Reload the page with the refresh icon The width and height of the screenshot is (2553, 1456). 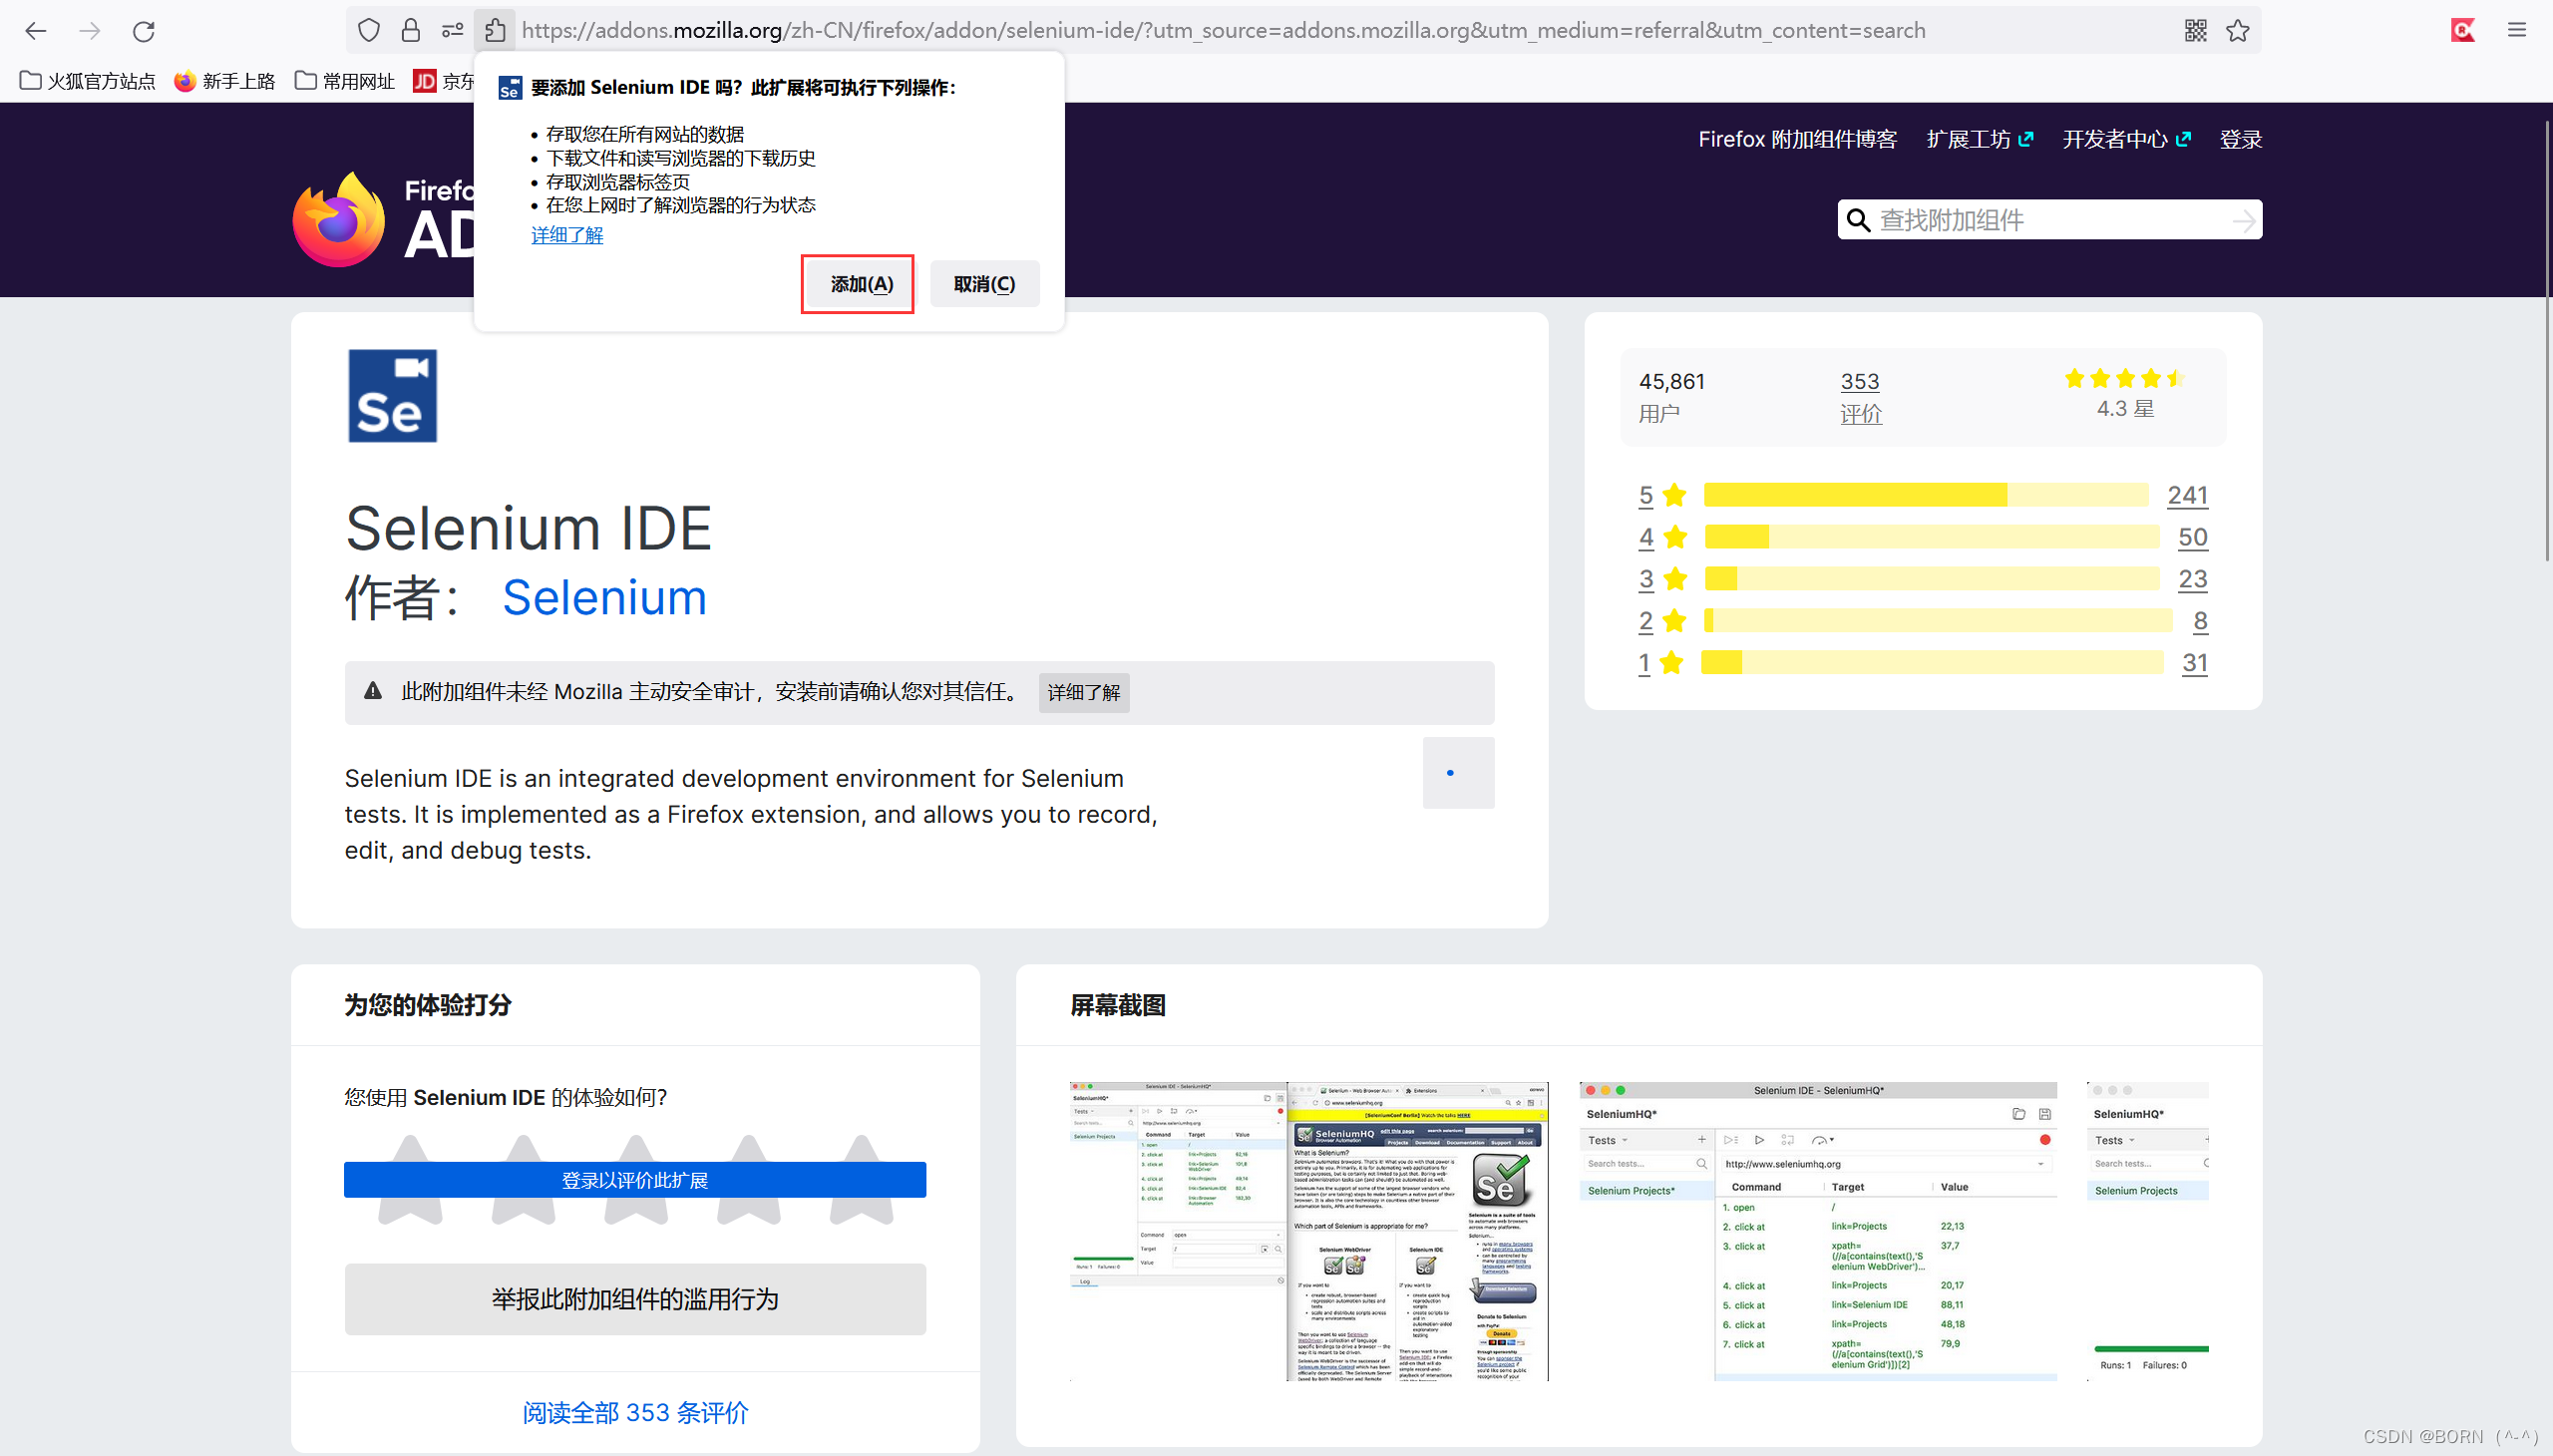coord(144,31)
